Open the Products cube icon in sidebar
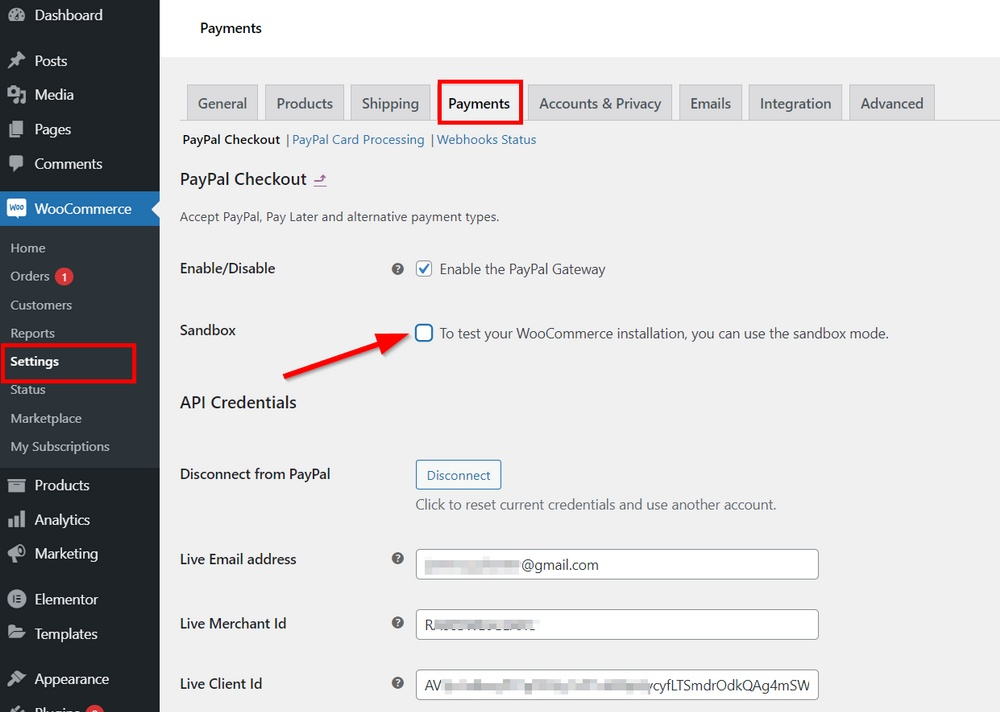The width and height of the screenshot is (1000, 712). point(18,485)
